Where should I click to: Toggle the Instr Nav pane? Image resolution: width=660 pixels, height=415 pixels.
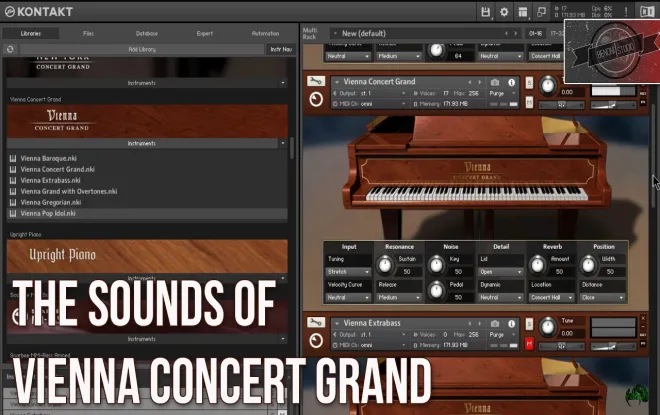[281, 49]
